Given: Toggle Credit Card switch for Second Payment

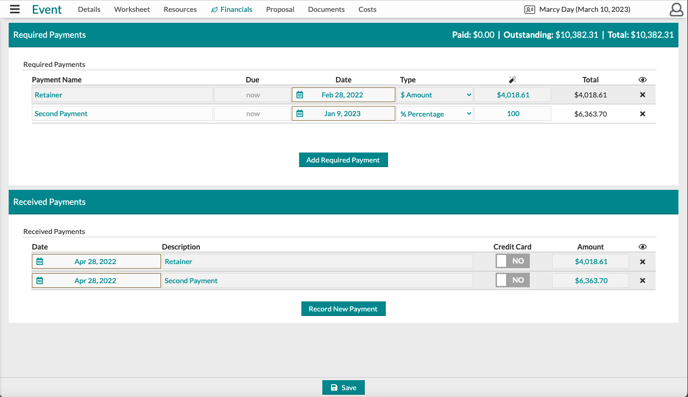Looking at the screenshot, I should coord(512,280).
